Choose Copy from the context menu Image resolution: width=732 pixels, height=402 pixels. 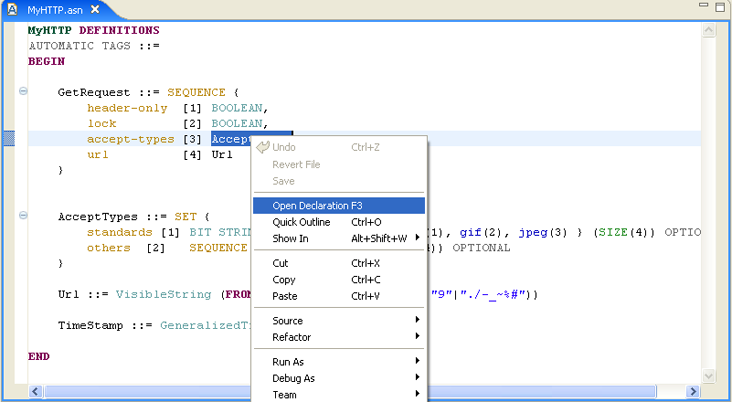click(x=284, y=280)
